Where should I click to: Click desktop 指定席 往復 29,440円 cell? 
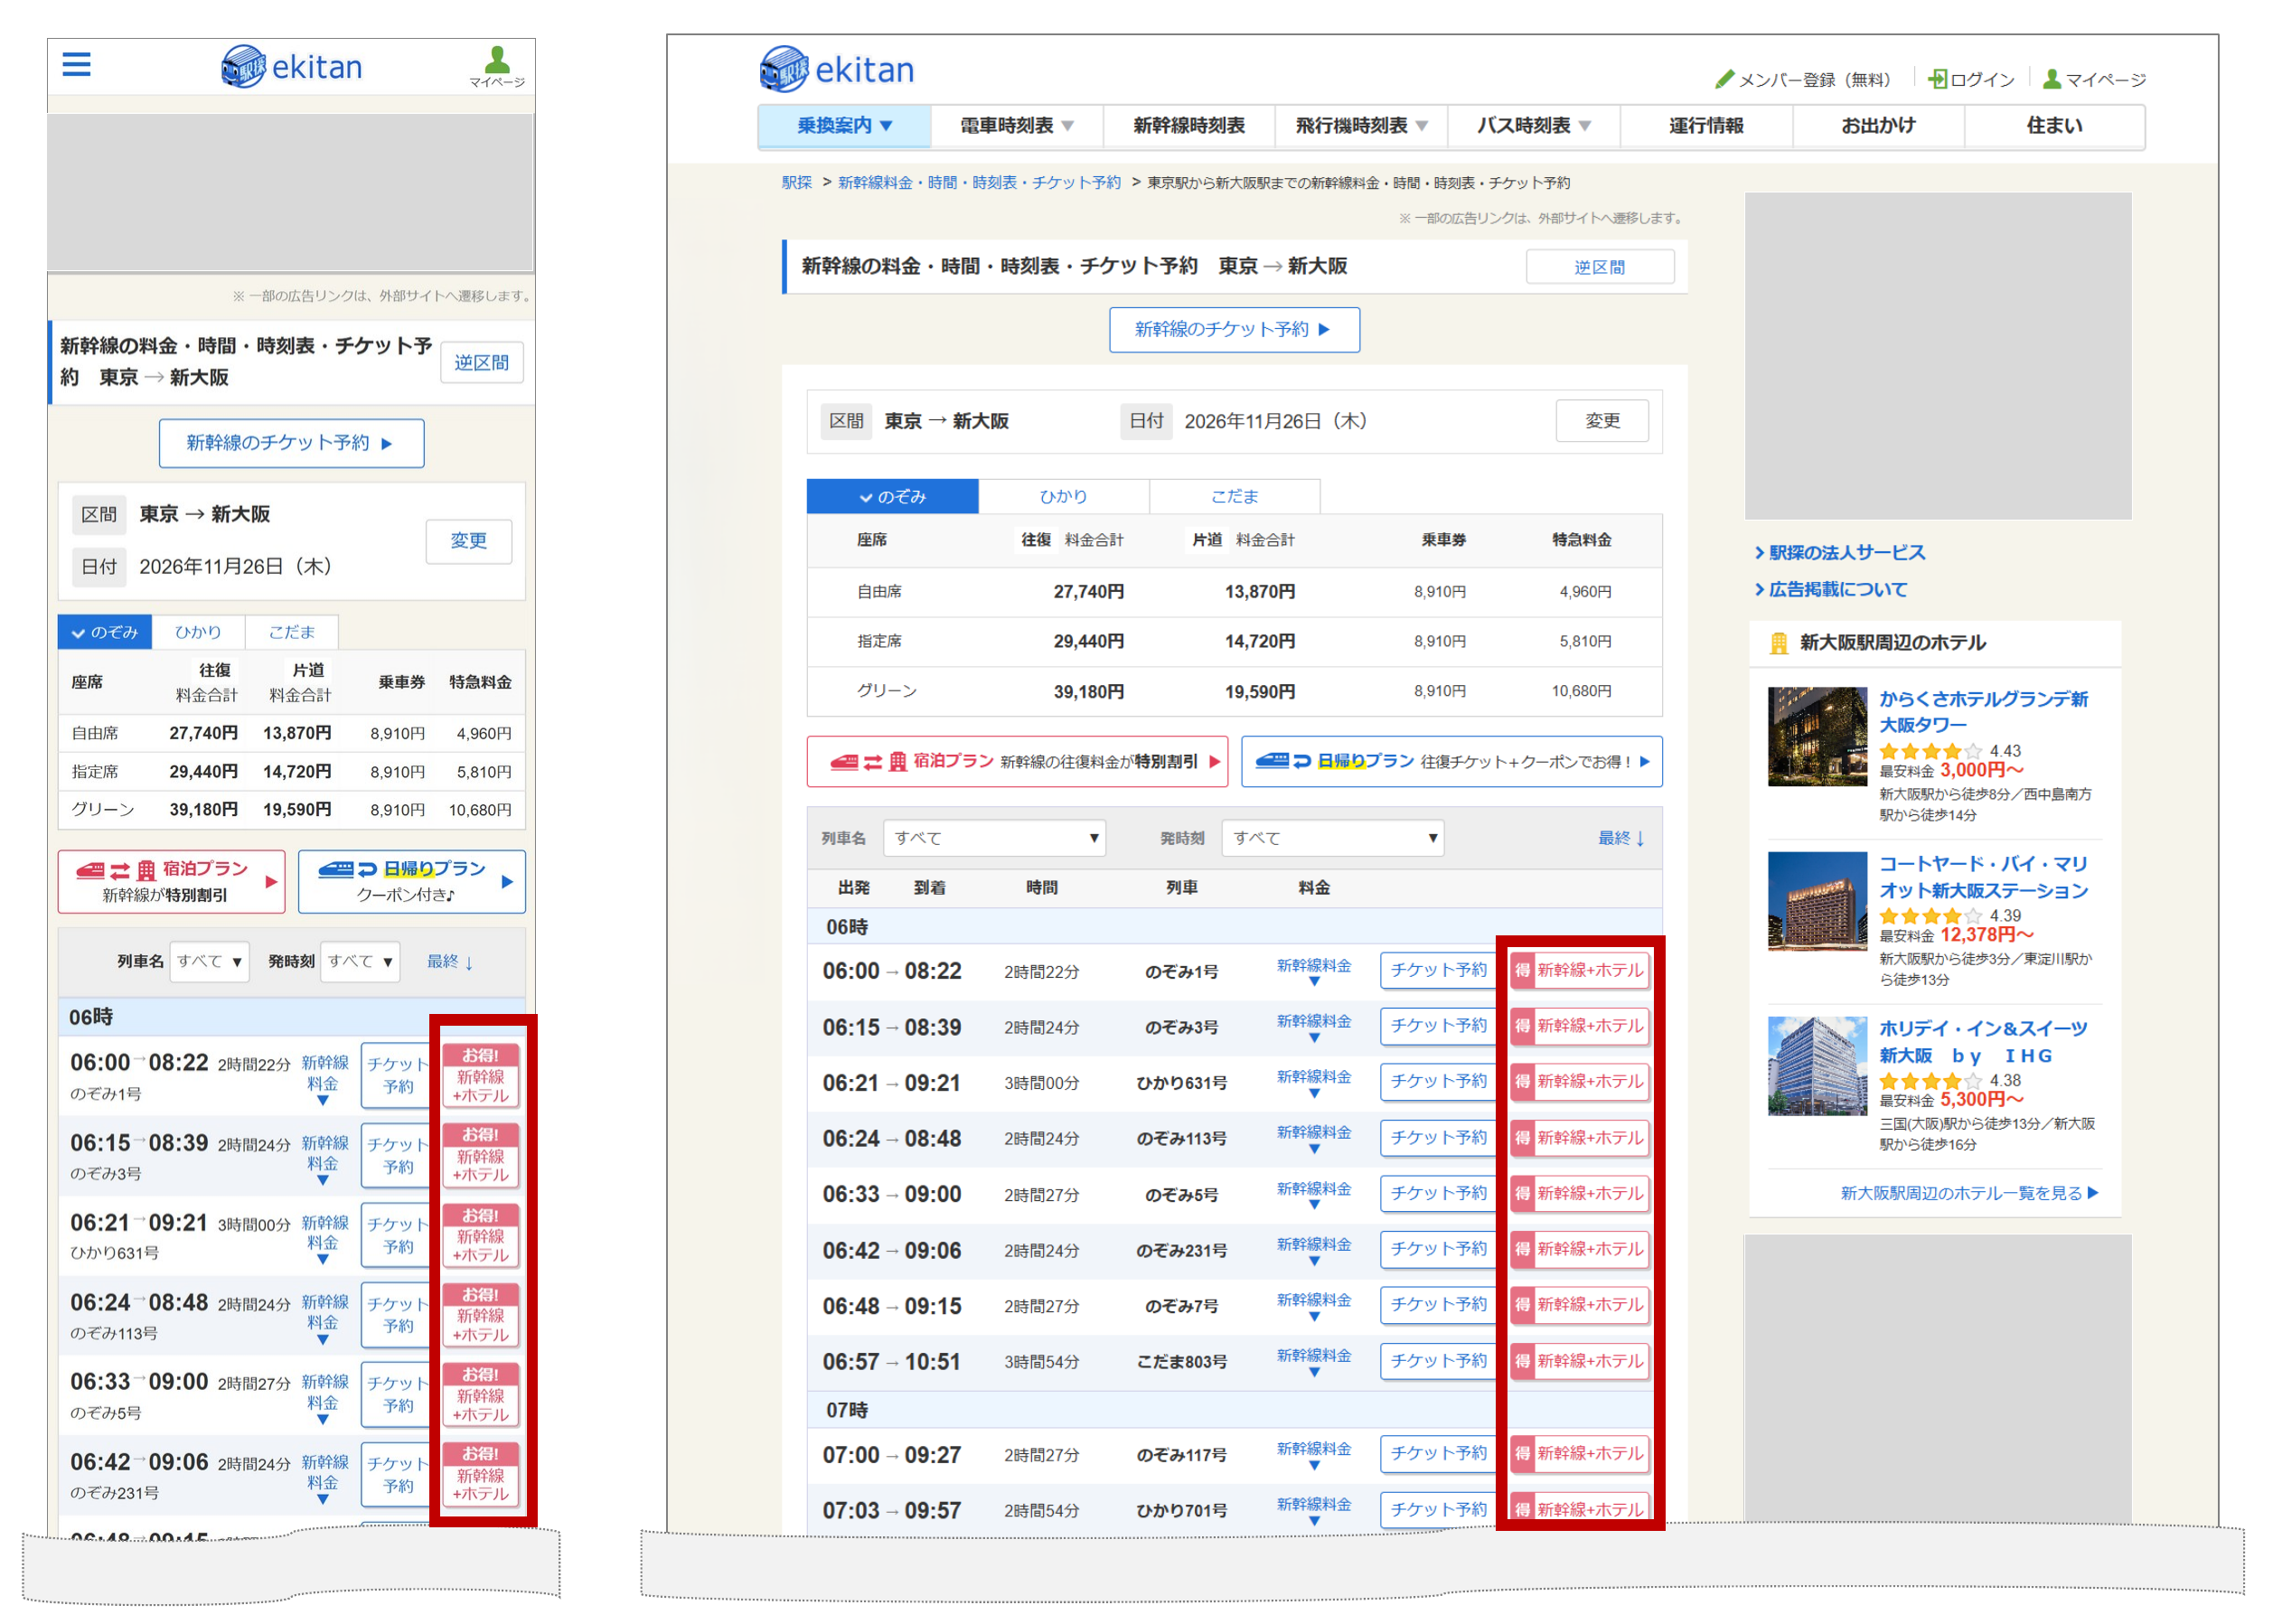[1088, 641]
